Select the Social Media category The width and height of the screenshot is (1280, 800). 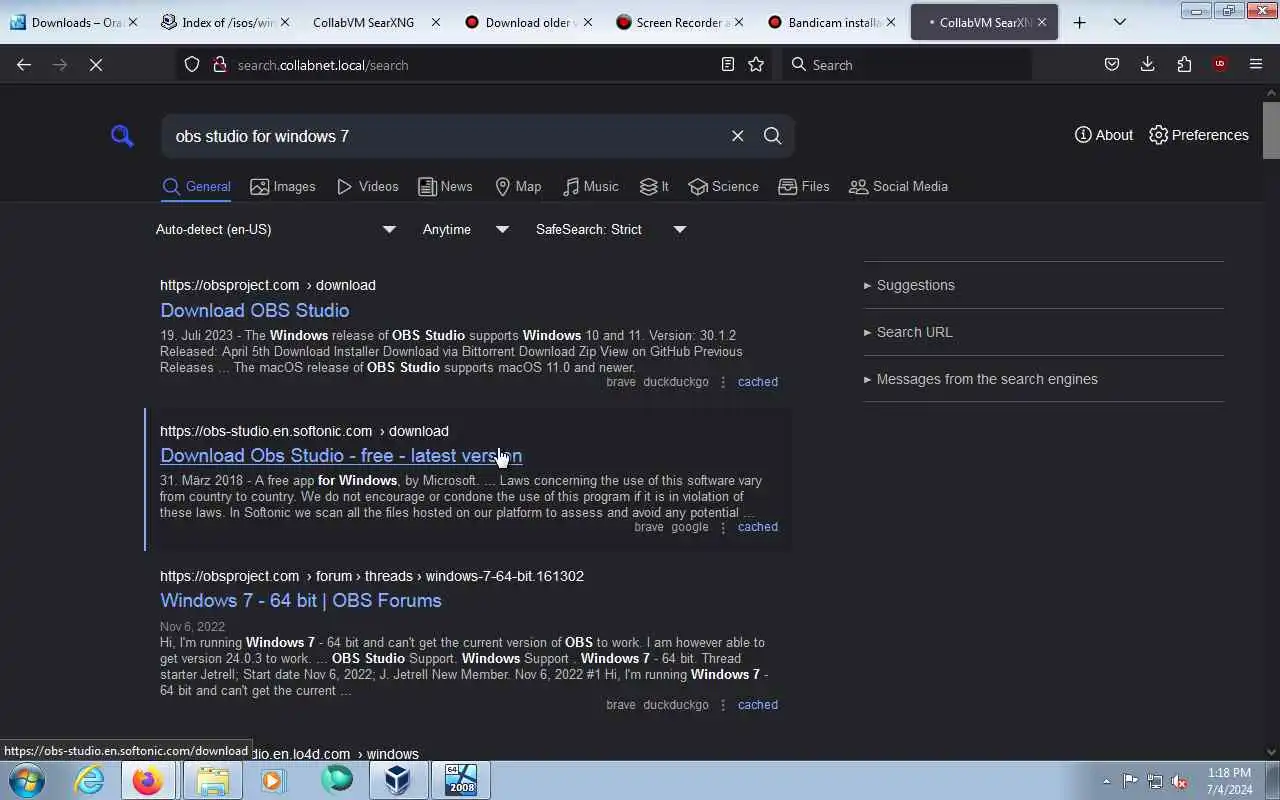[x=898, y=186]
